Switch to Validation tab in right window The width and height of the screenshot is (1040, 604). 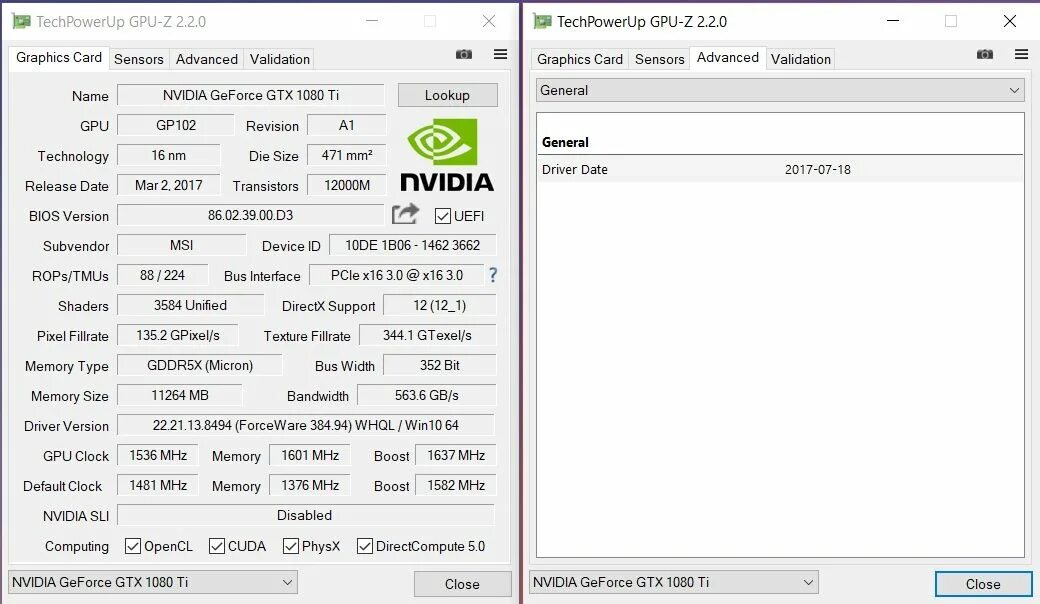coord(801,59)
